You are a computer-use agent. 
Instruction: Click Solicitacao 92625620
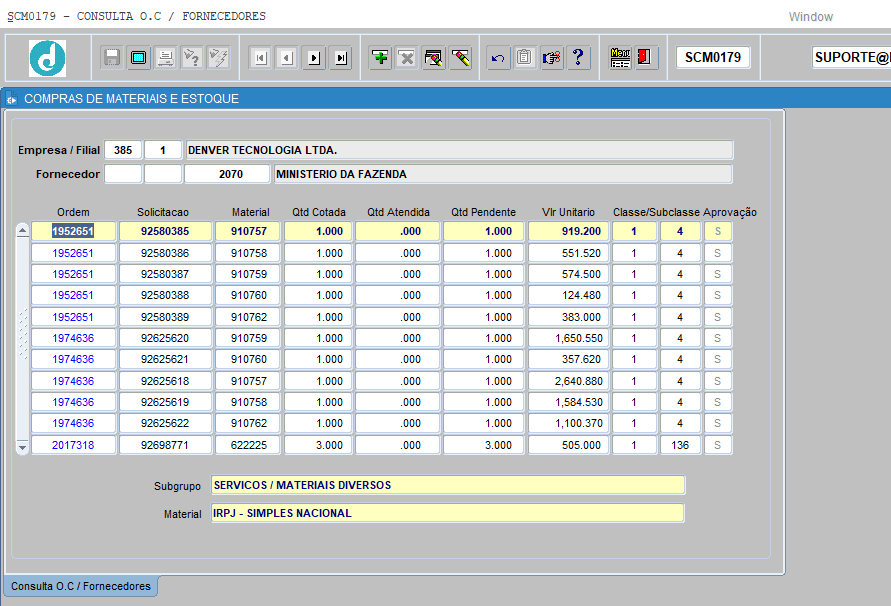tap(165, 338)
